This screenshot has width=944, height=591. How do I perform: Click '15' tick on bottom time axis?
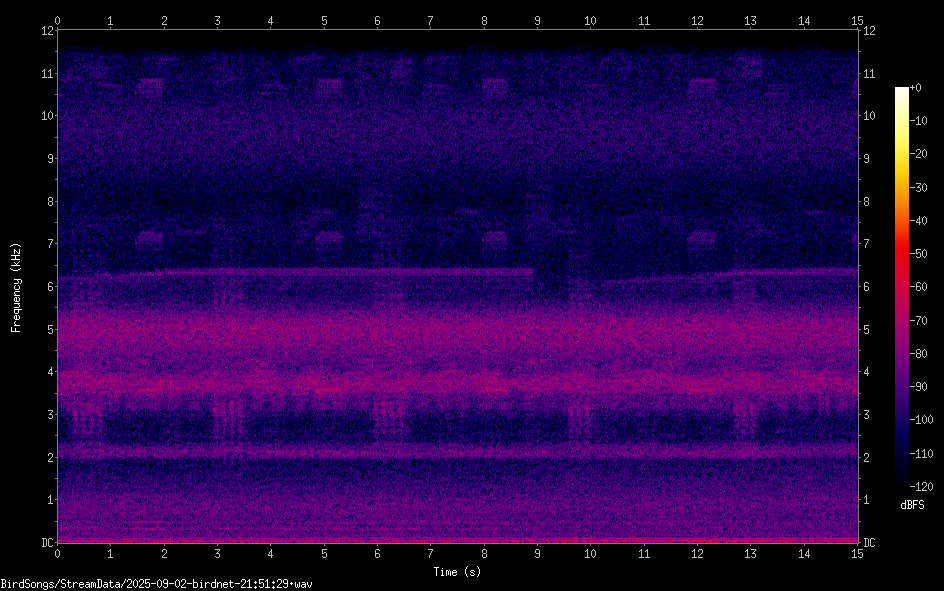click(x=857, y=554)
